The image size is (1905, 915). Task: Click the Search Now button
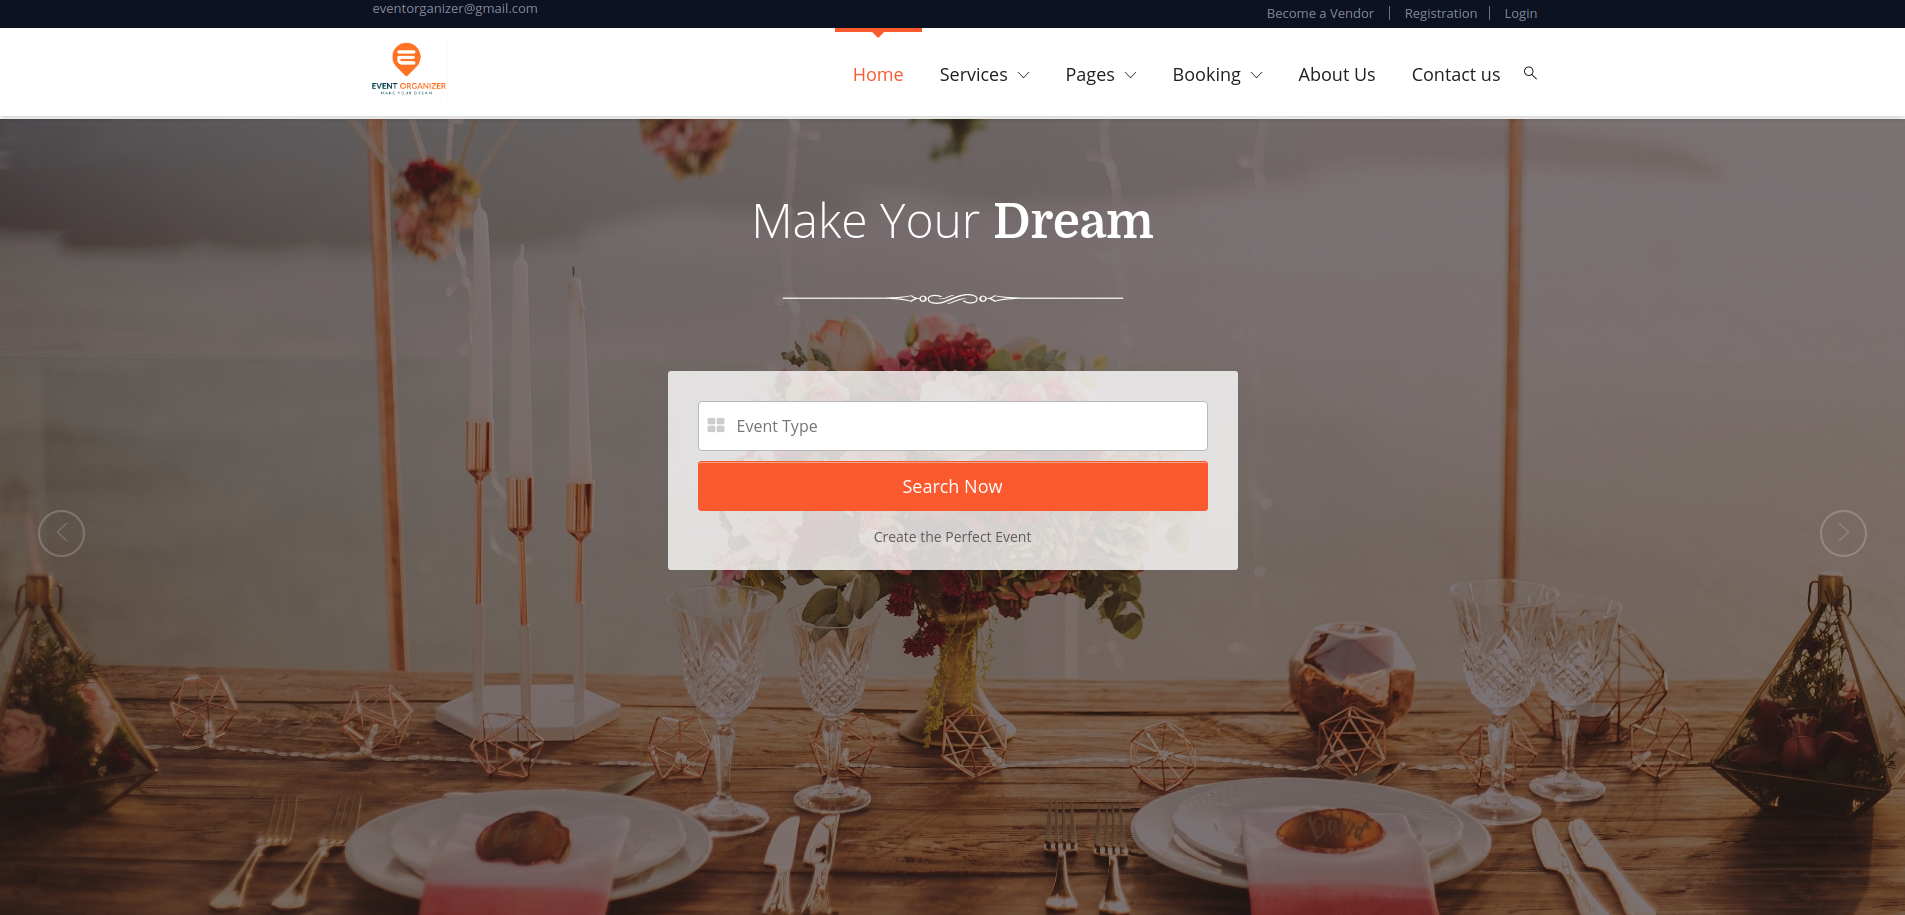pos(952,486)
